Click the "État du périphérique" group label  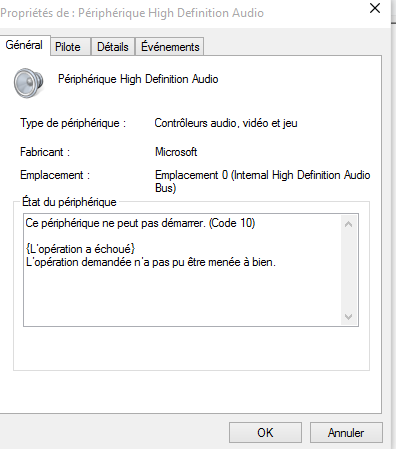tap(69, 202)
